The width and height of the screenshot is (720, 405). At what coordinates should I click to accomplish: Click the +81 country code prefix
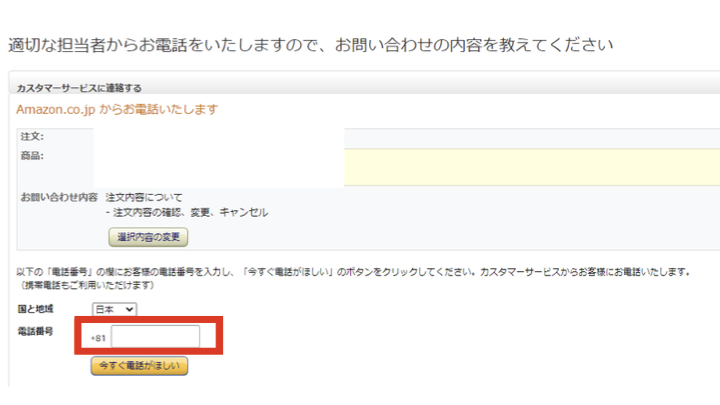tap(97, 338)
